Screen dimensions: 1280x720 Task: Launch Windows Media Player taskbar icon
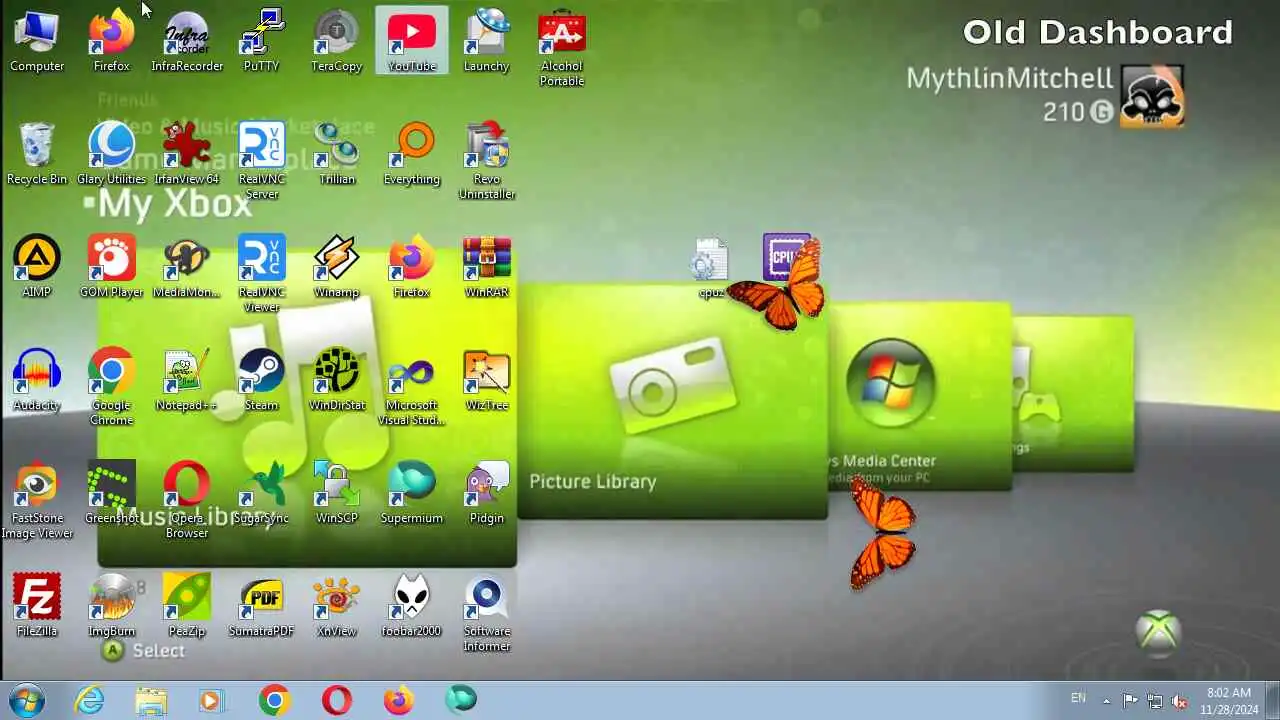(211, 700)
